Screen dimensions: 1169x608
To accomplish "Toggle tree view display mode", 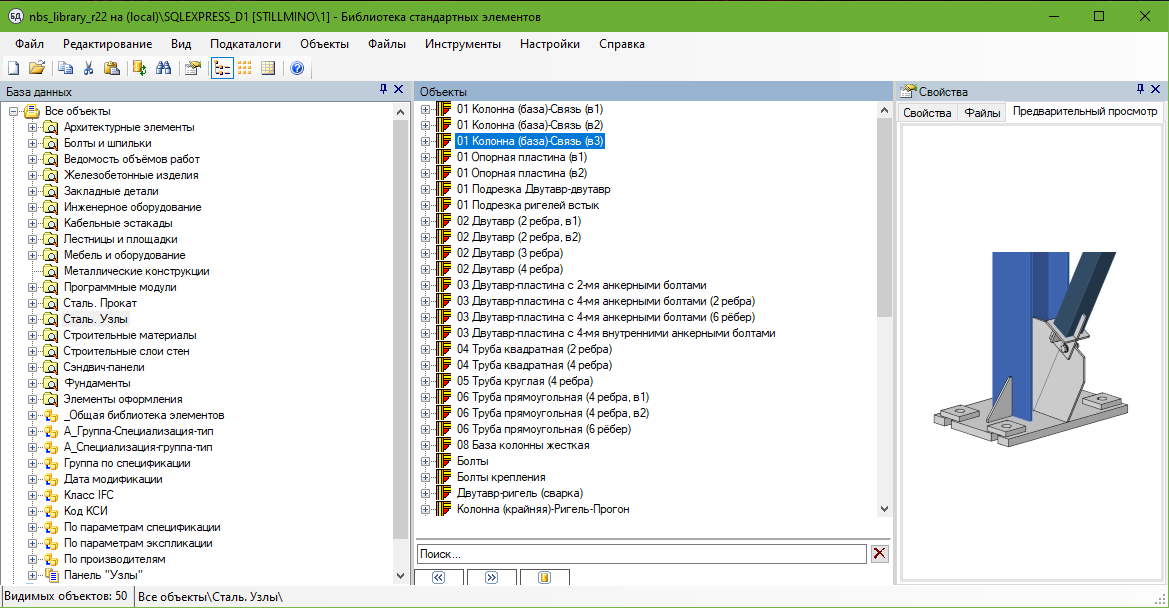I will 222,69.
